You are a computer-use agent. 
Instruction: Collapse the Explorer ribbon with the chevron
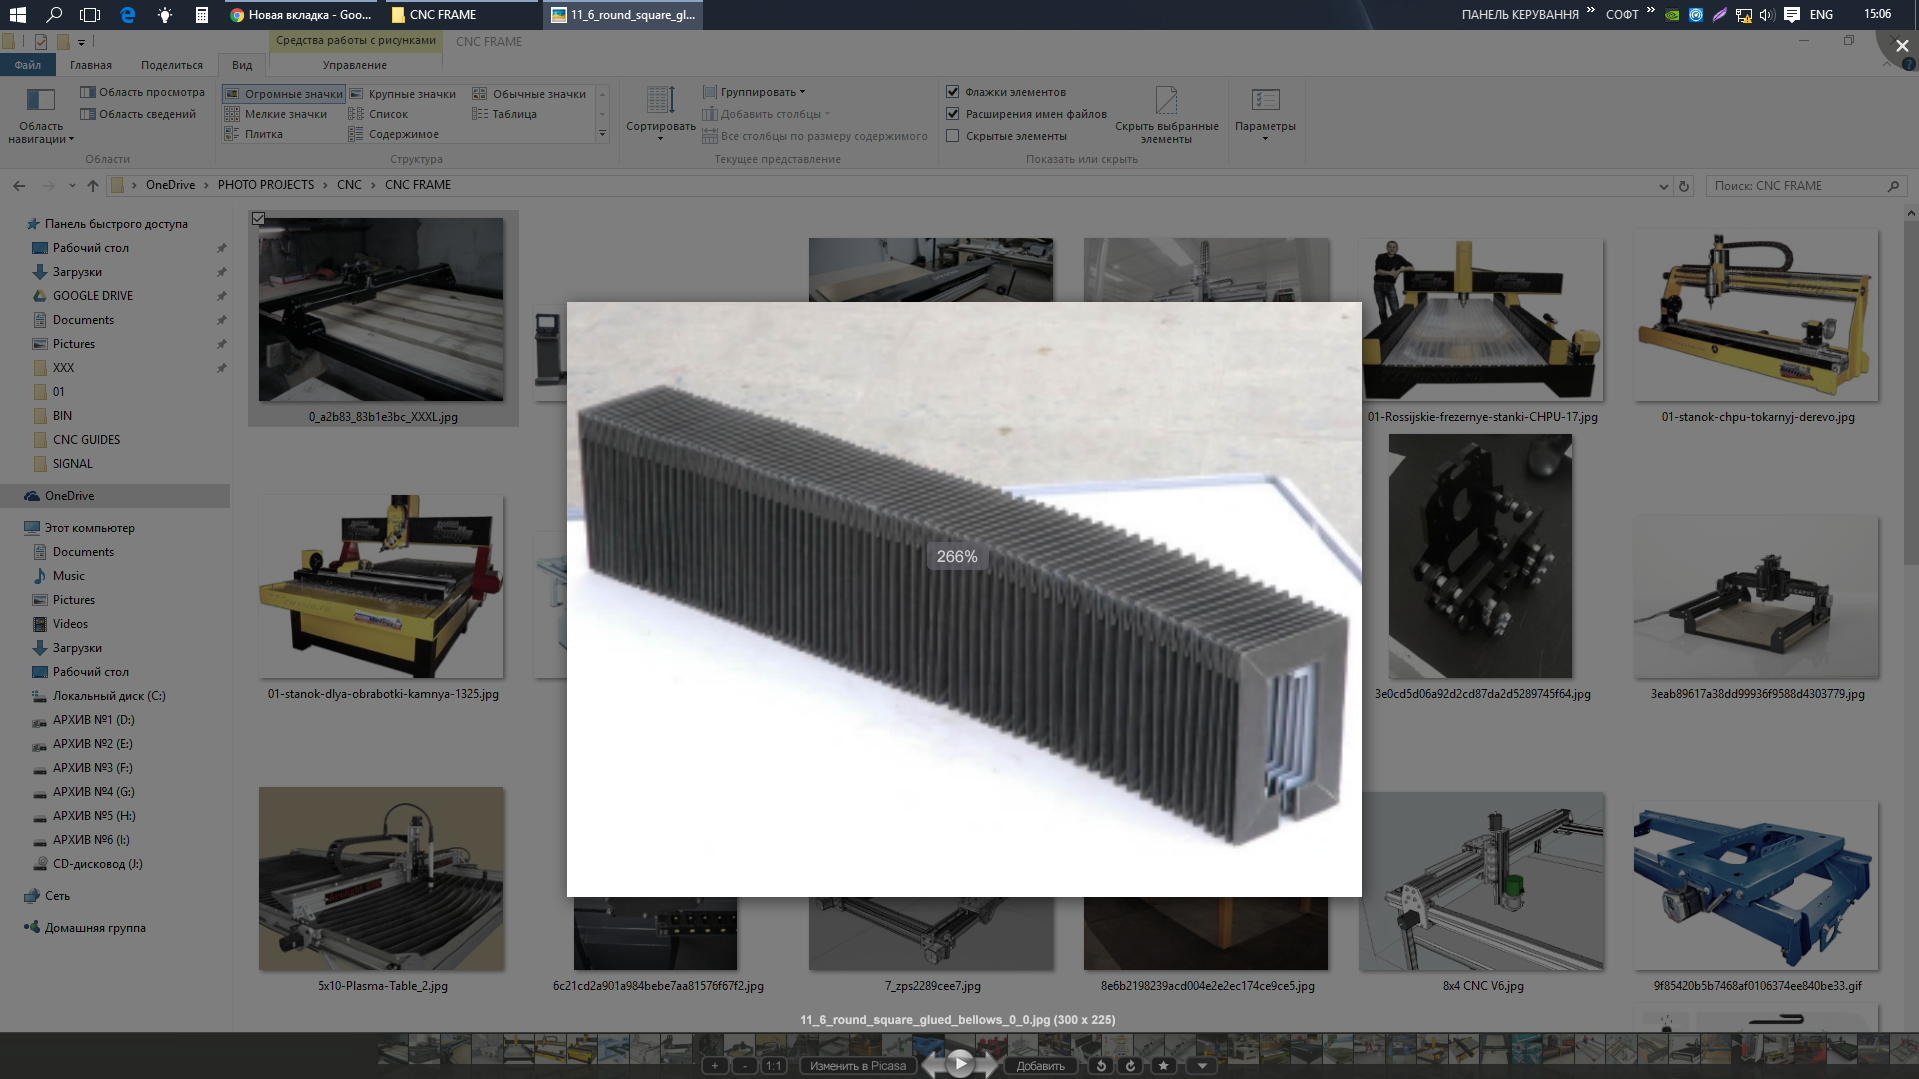pyautogui.click(x=1887, y=65)
